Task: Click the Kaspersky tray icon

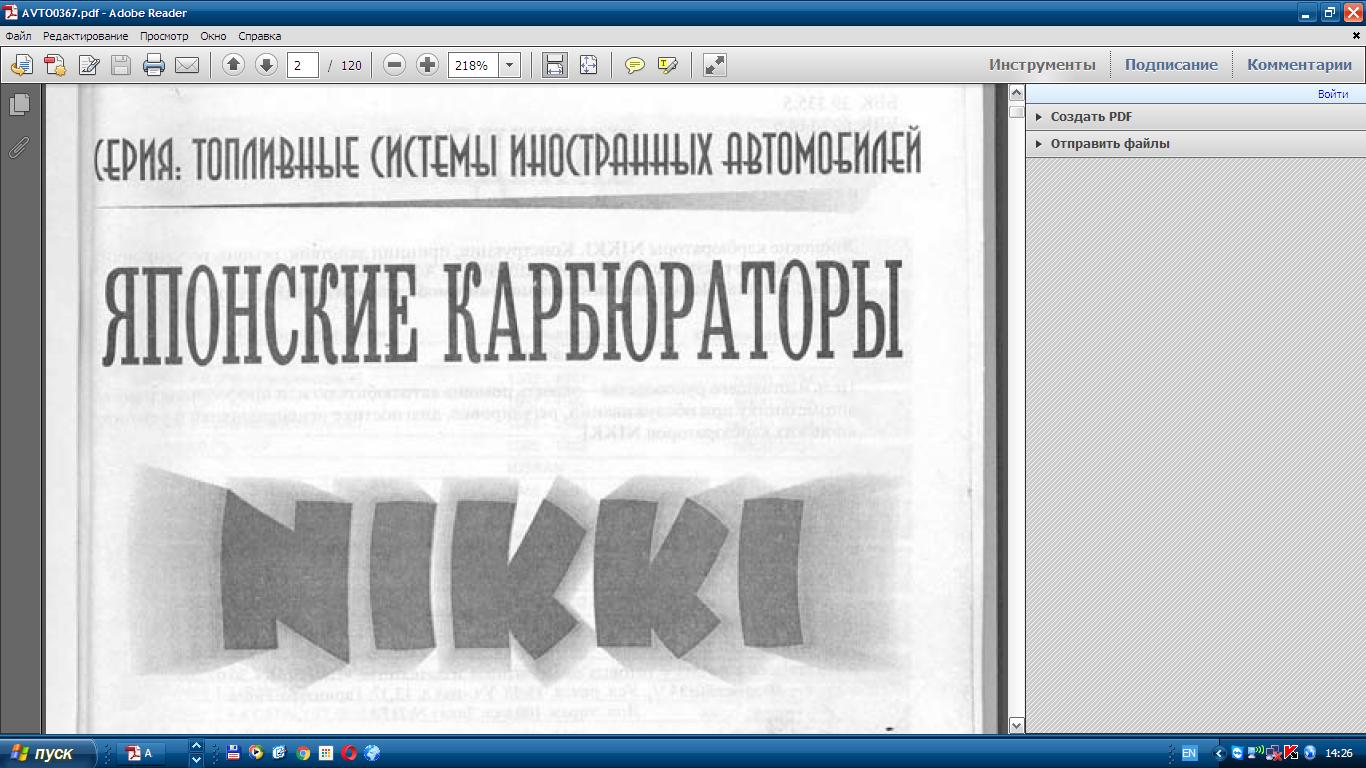Action: (1292, 753)
